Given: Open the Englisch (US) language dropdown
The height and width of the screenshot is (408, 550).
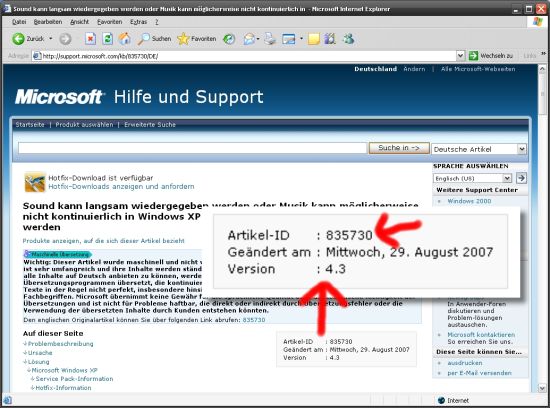Looking at the screenshot, I should (x=472, y=178).
